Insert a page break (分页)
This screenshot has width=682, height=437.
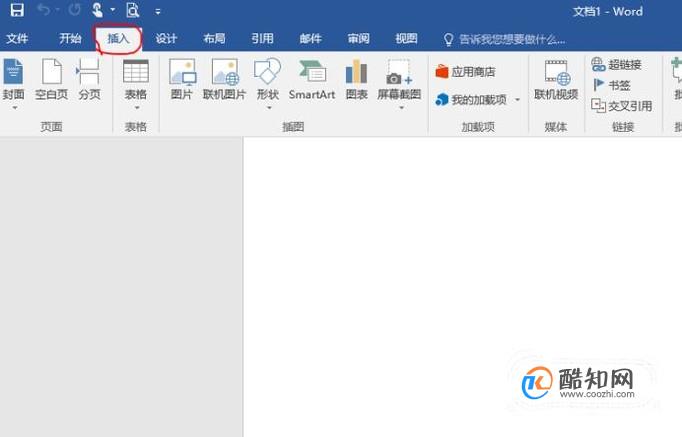[90, 80]
